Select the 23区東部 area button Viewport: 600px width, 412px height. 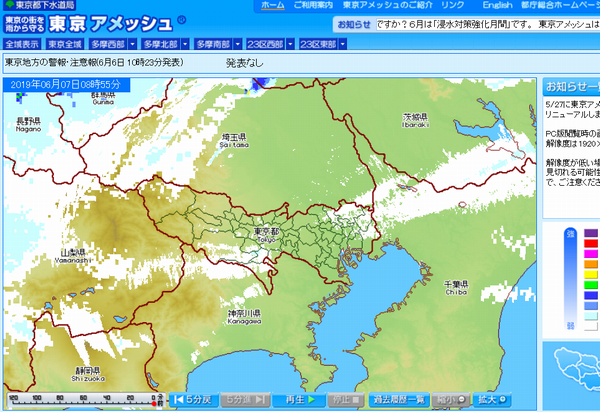click(x=318, y=44)
